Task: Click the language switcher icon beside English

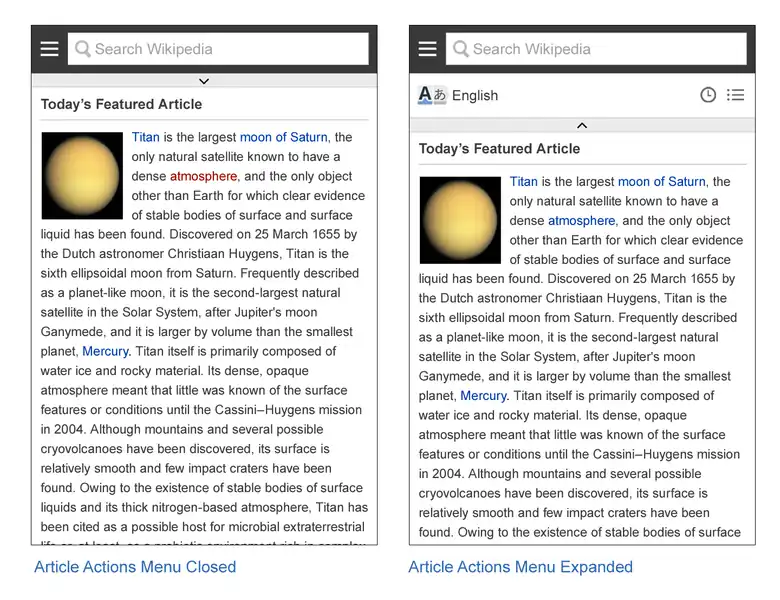Action: [431, 95]
